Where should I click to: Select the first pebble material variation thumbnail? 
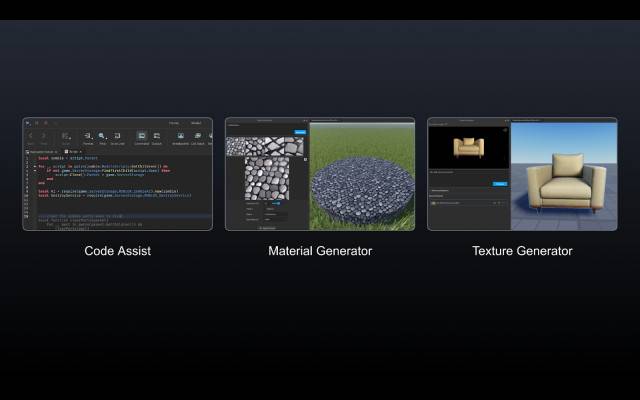[237, 146]
